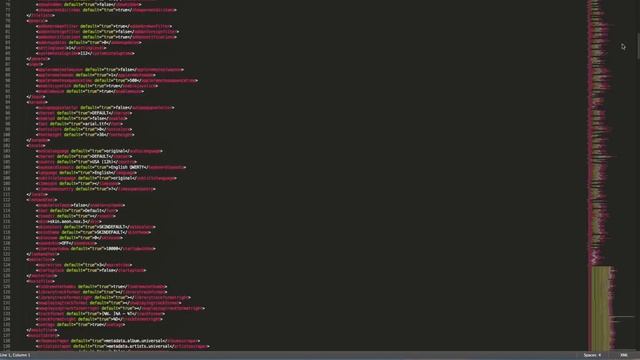
Task: Click the 500 value on line 90
Action: click(133, 80)
